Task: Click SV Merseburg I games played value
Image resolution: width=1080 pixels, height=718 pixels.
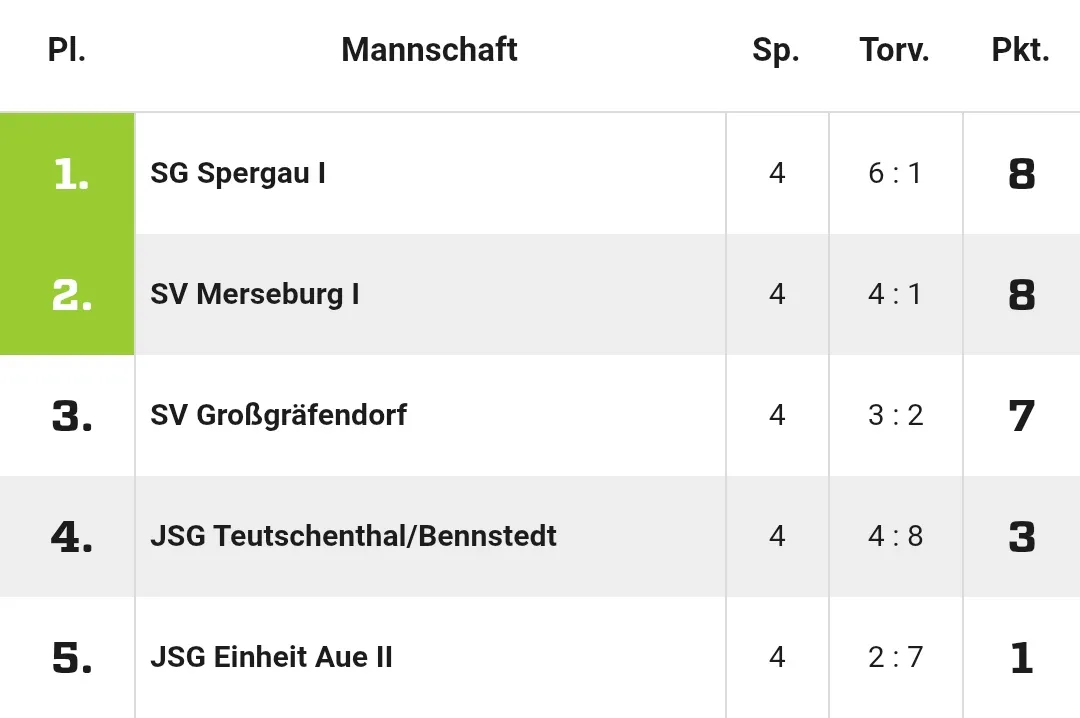Action: click(x=777, y=294)
